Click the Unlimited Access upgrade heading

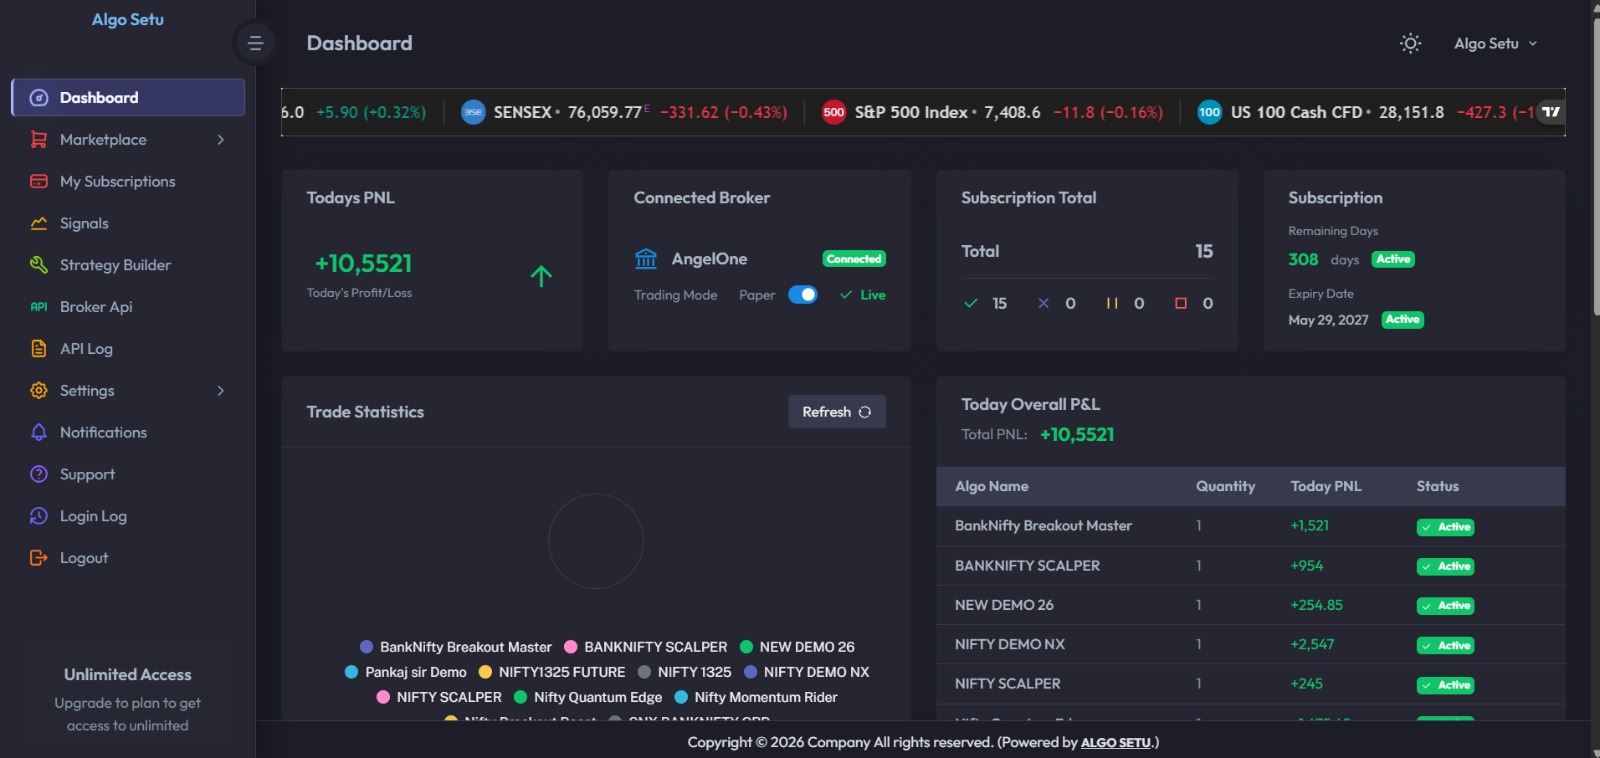(128, 675)
